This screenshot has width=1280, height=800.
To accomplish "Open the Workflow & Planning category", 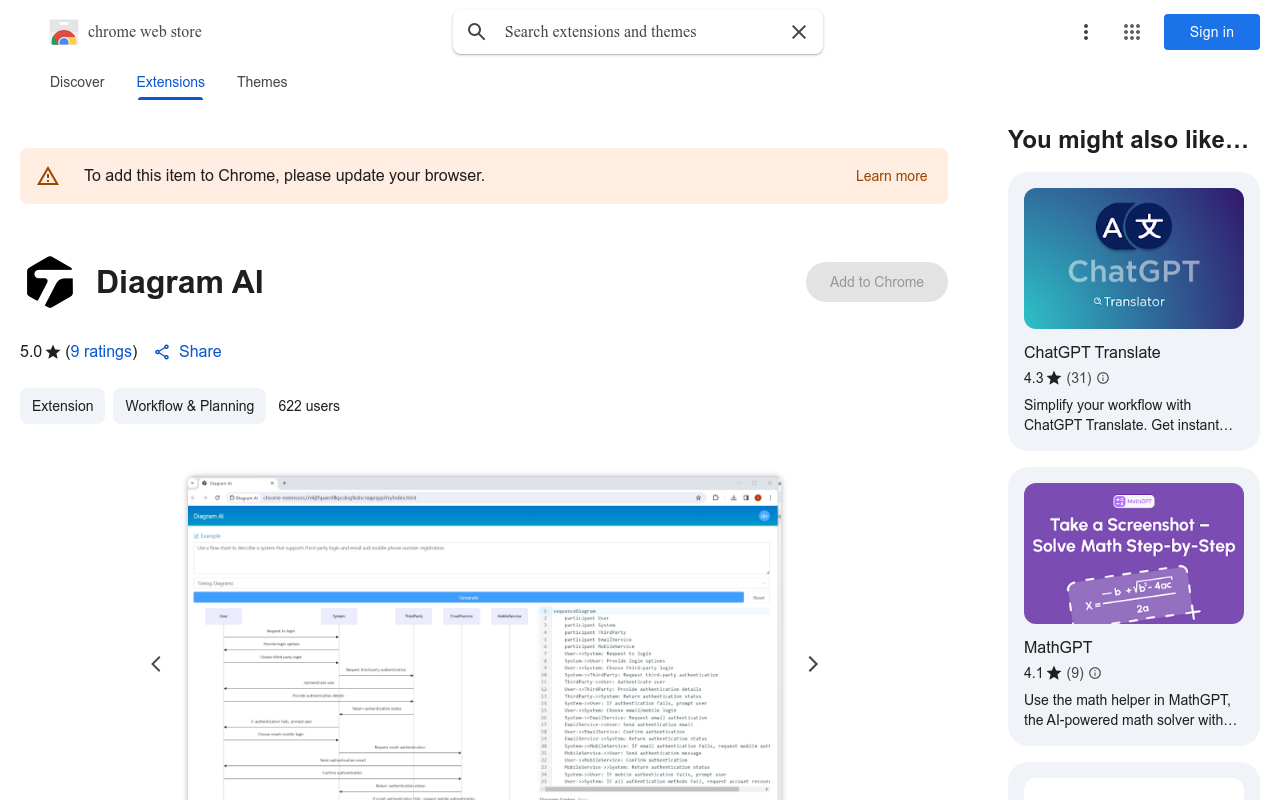I will click(x=189, y=406).
